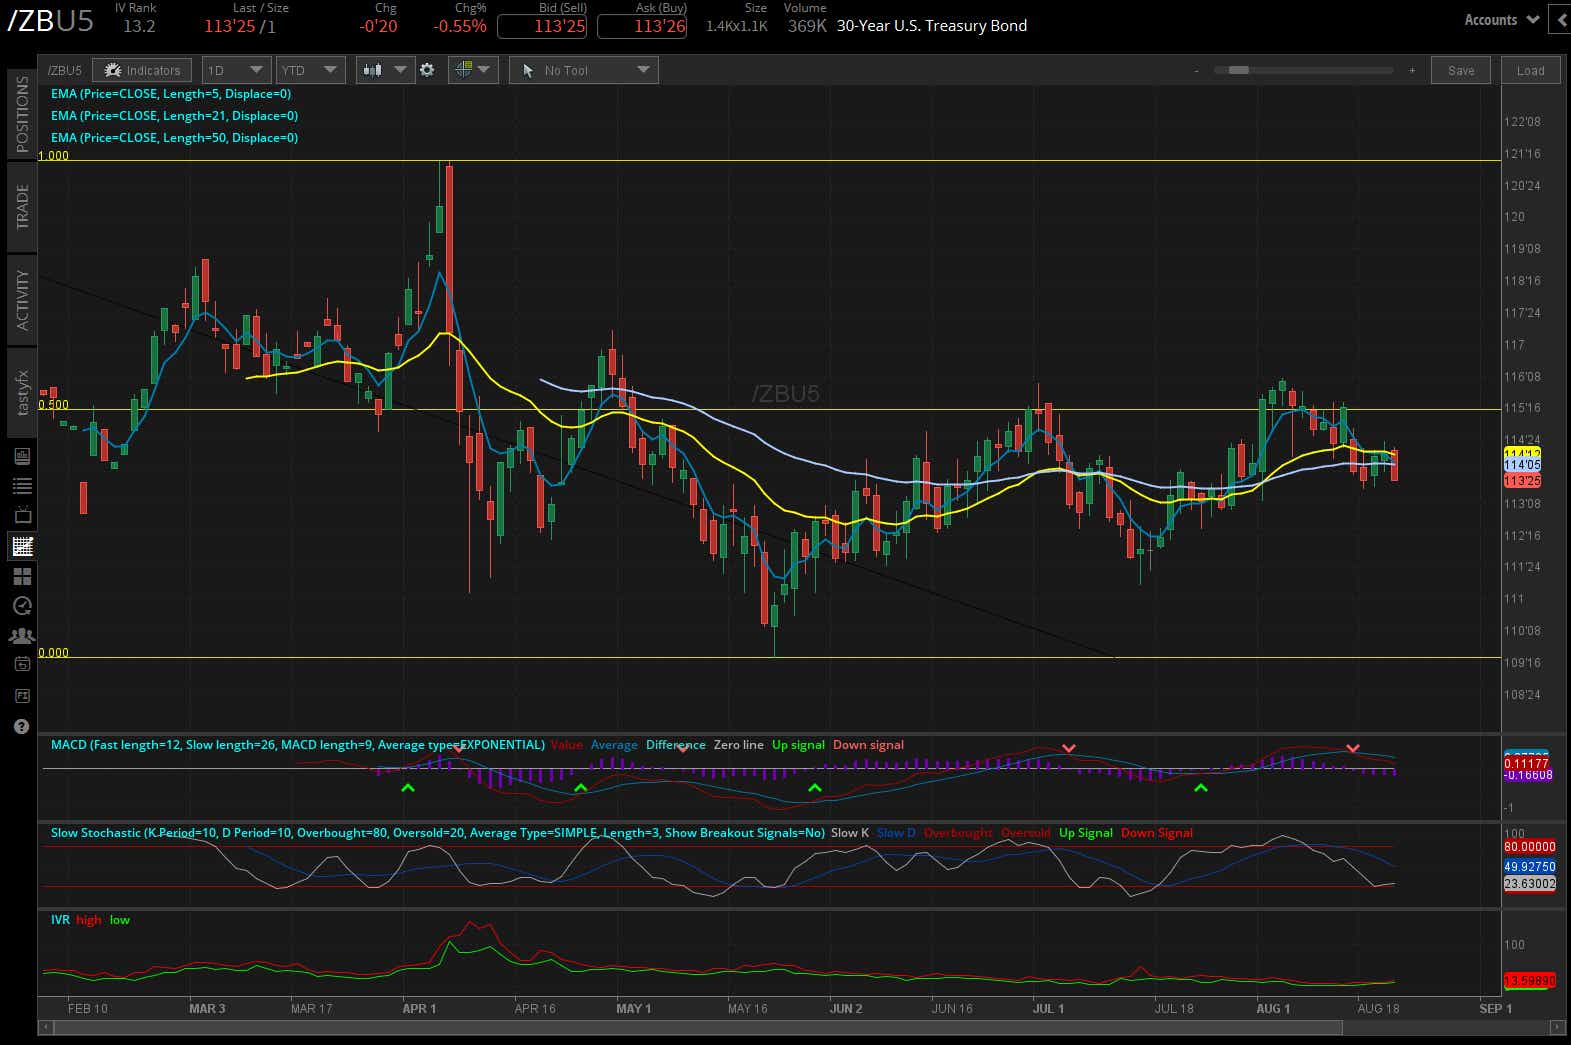Viewport: 1571px width, 1045px height.
Task: Click the calendar undo icon in sidebar
Action: pos(22,665)
